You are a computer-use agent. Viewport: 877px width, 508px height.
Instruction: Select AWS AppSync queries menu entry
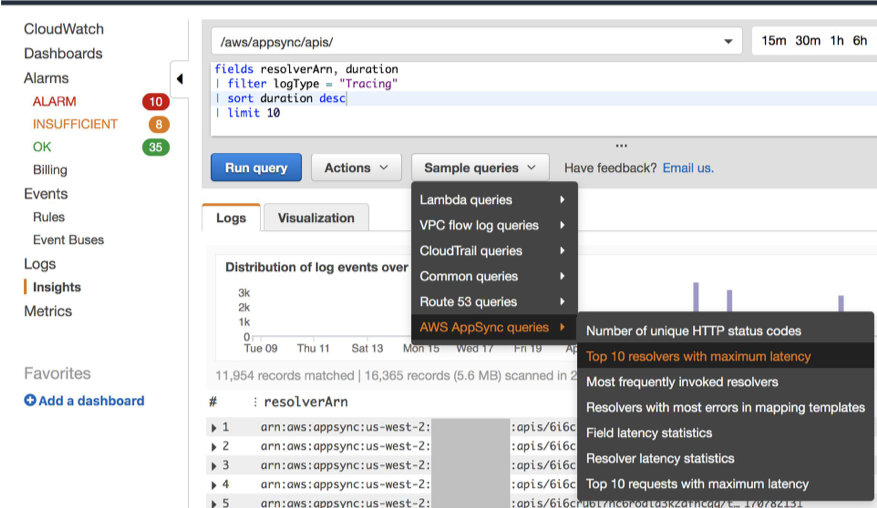click(494, 327)
